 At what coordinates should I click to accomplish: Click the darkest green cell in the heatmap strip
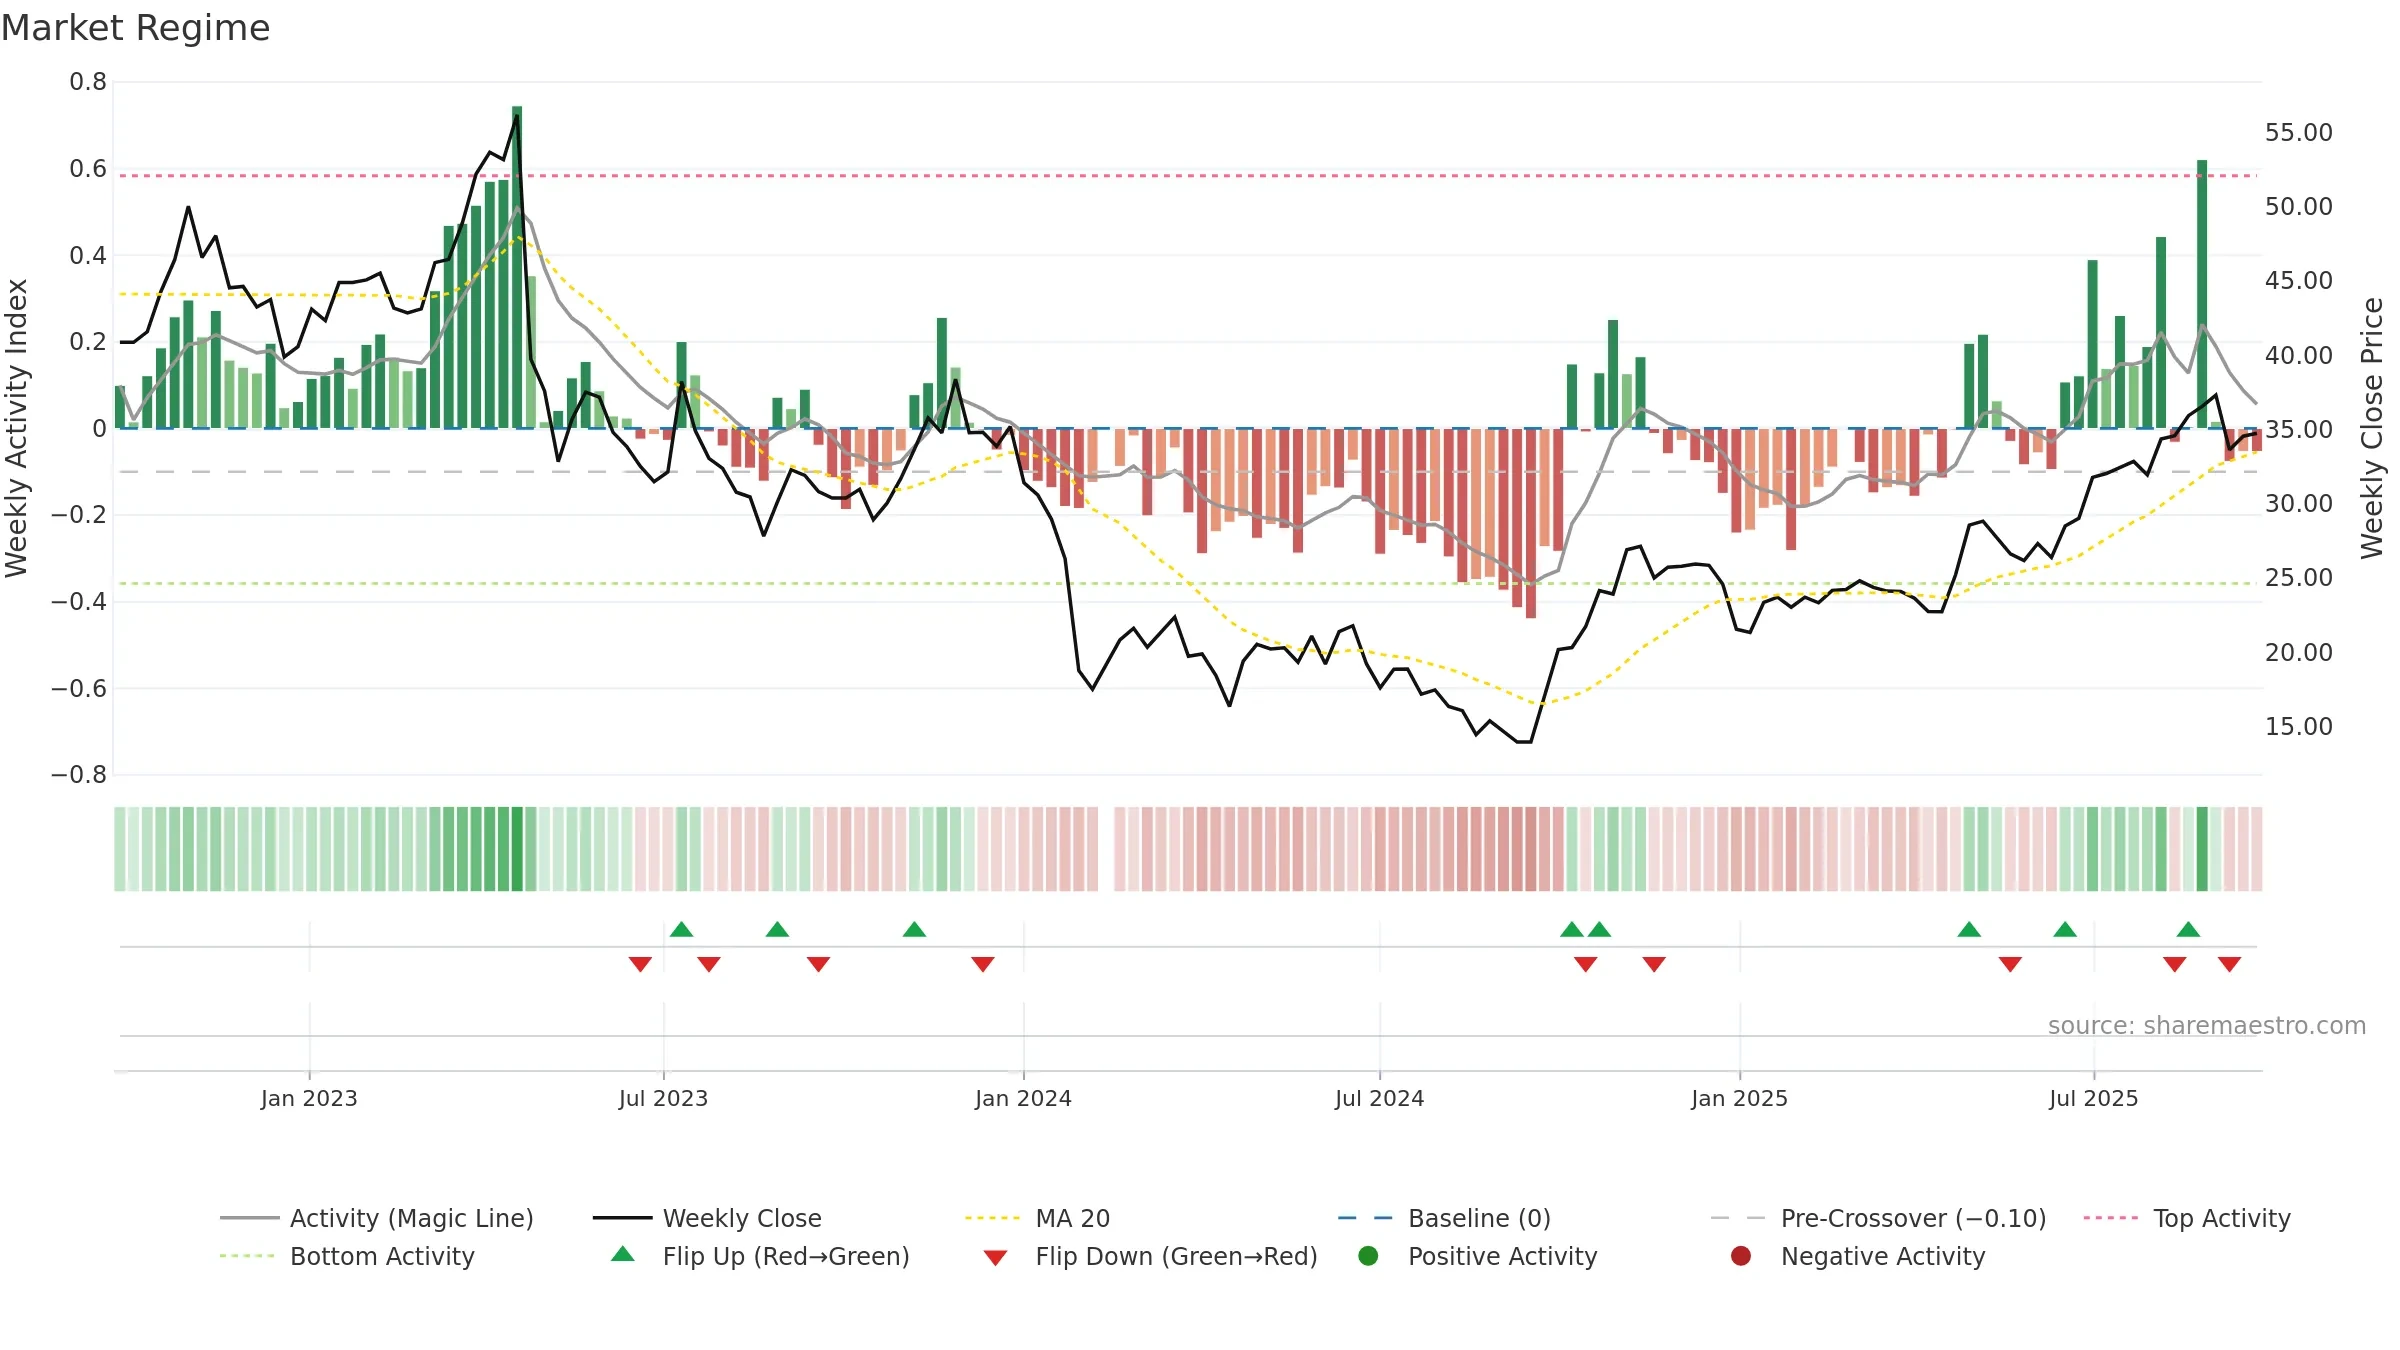(x=517, y=849)
